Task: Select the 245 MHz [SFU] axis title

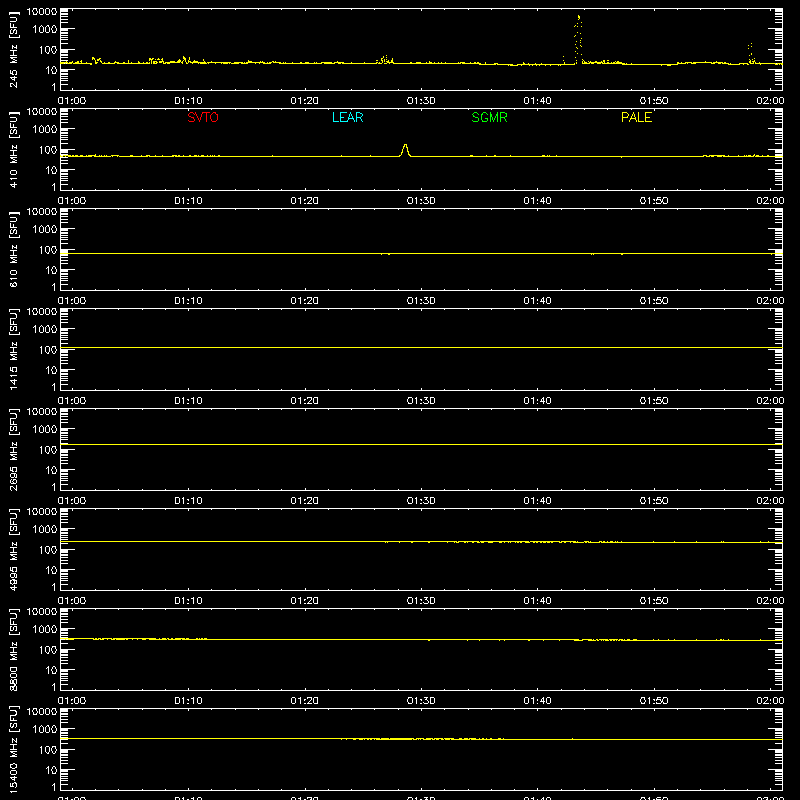Action: 13,50
